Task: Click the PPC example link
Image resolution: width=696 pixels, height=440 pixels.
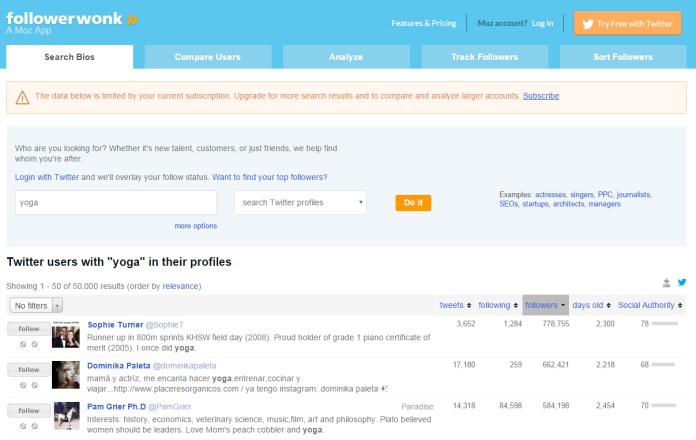Action: [605, 194]
